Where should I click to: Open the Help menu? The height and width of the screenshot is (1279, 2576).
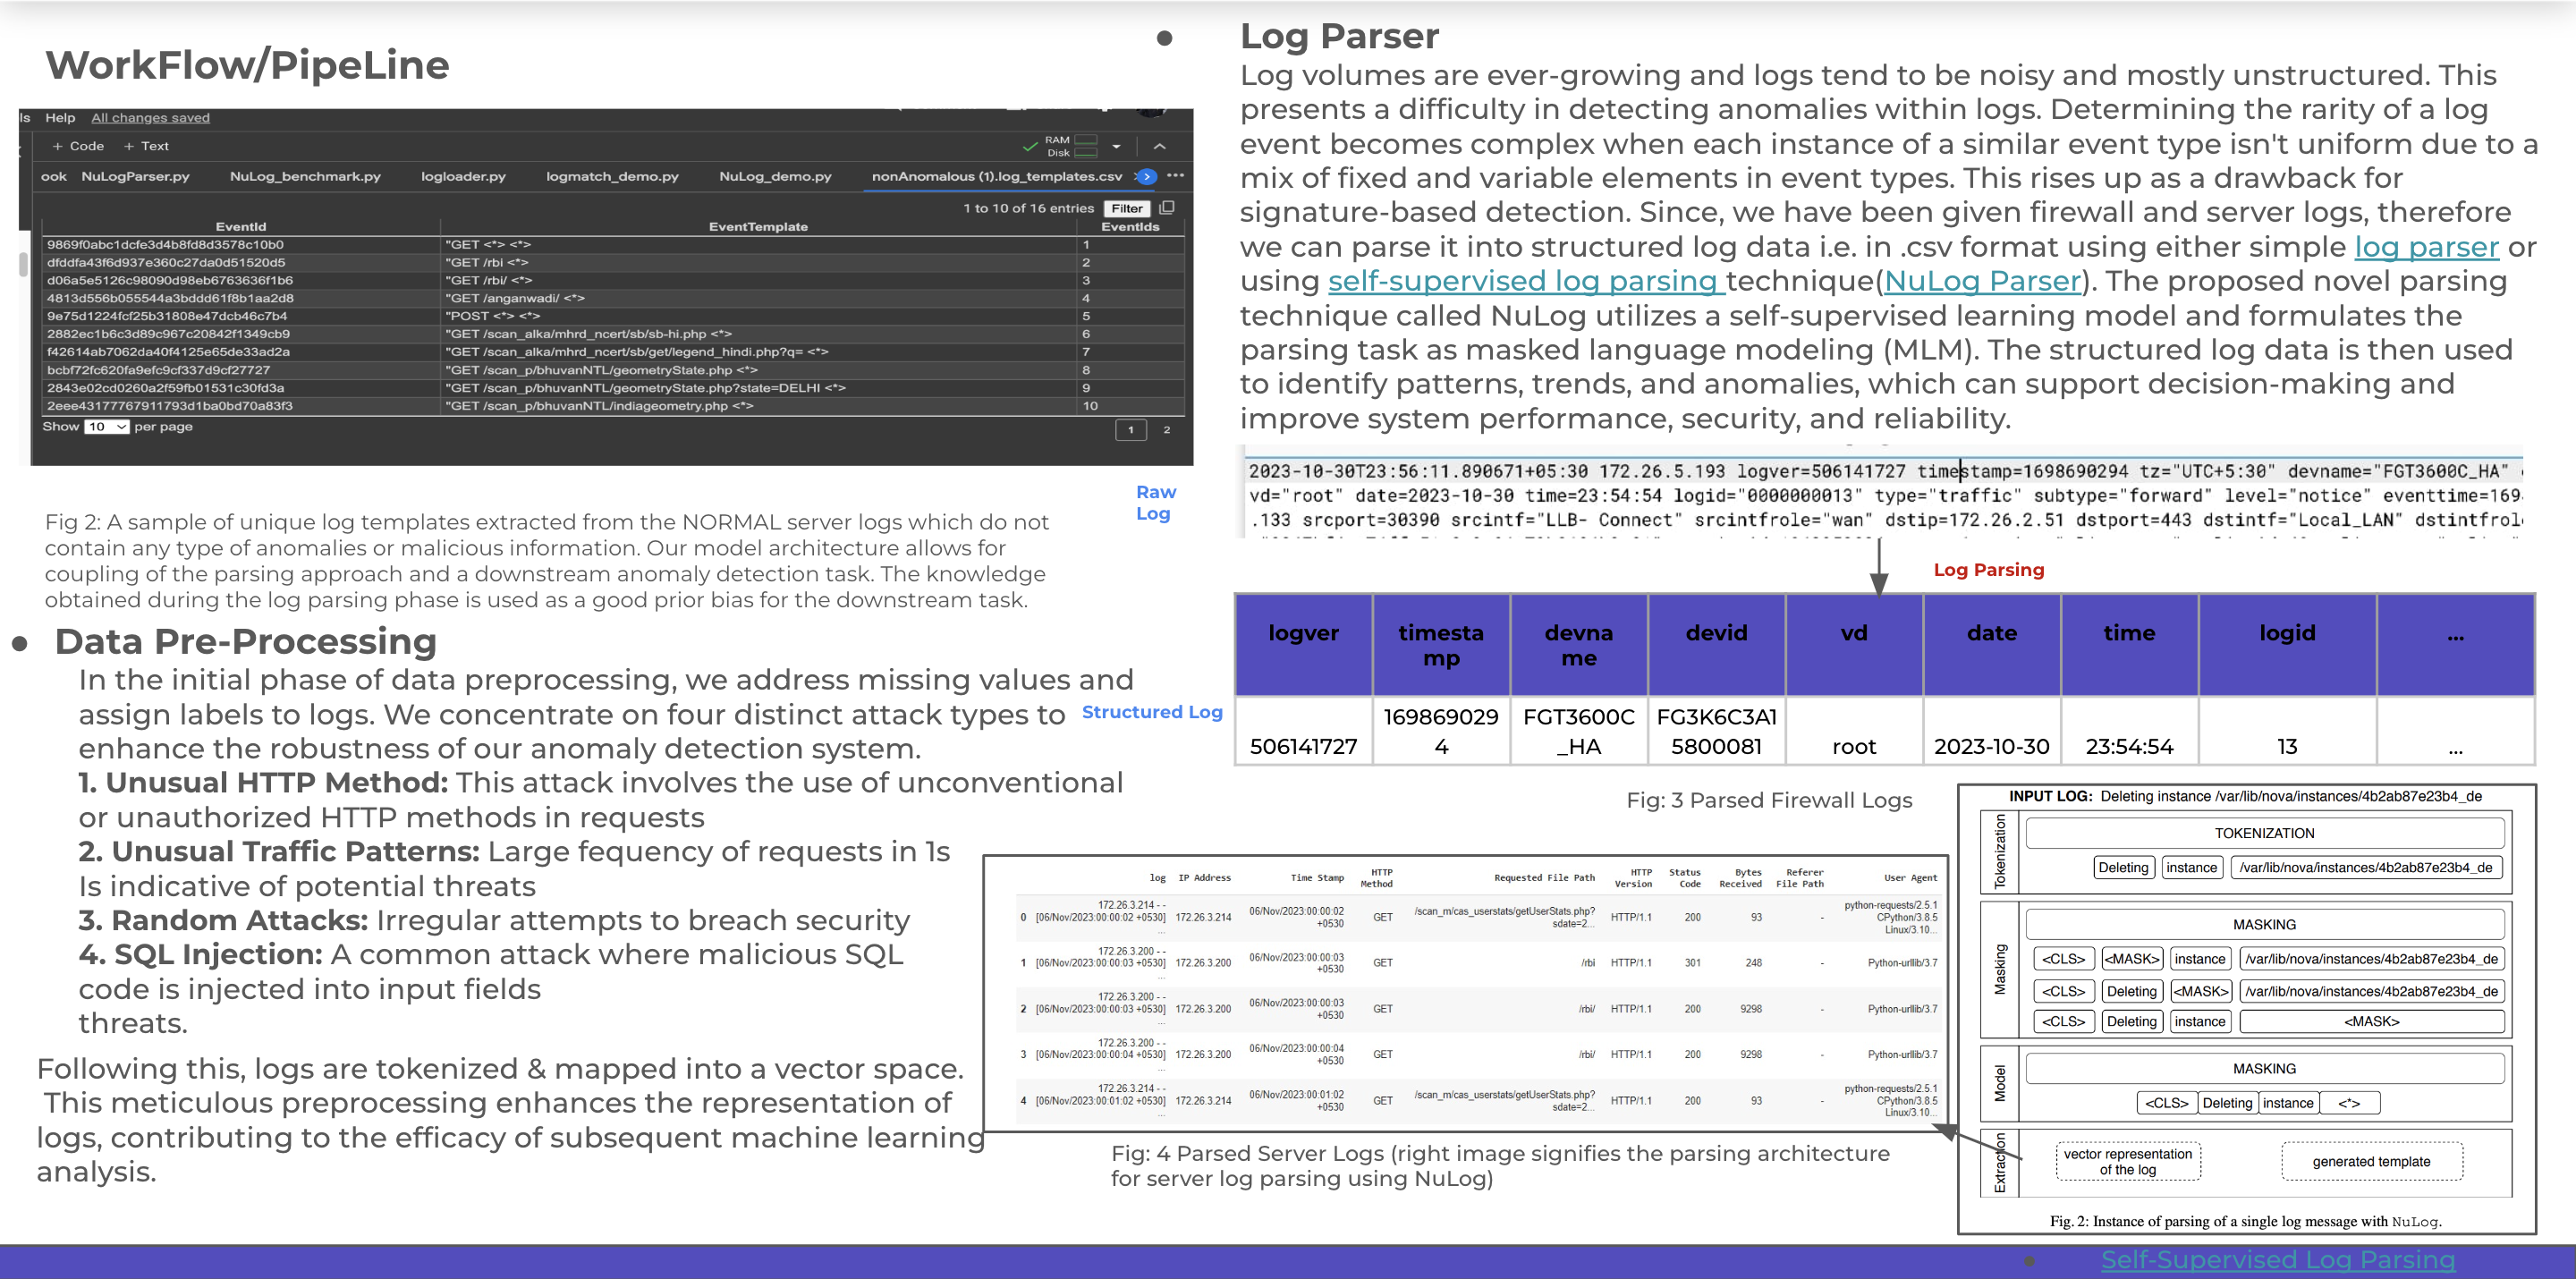pyautogui.click(x=60, y=117)
